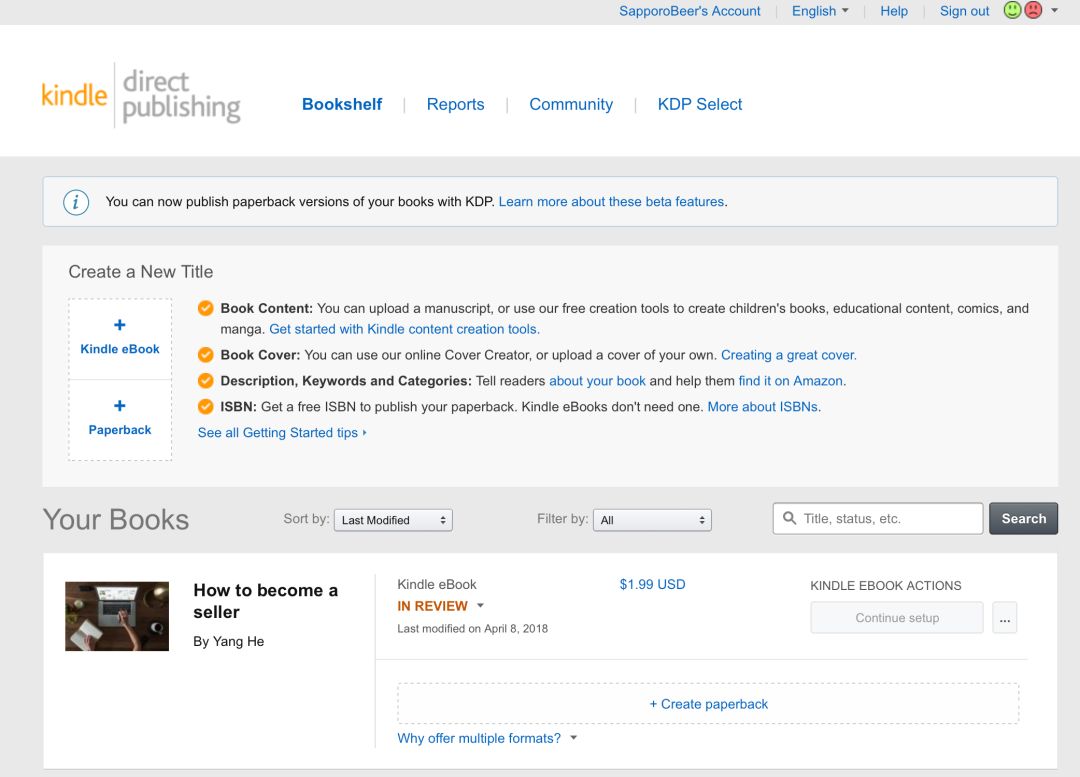Screen dimensions: 1080x777
Task: Click the Sign out link
Action: pos(964,11)
